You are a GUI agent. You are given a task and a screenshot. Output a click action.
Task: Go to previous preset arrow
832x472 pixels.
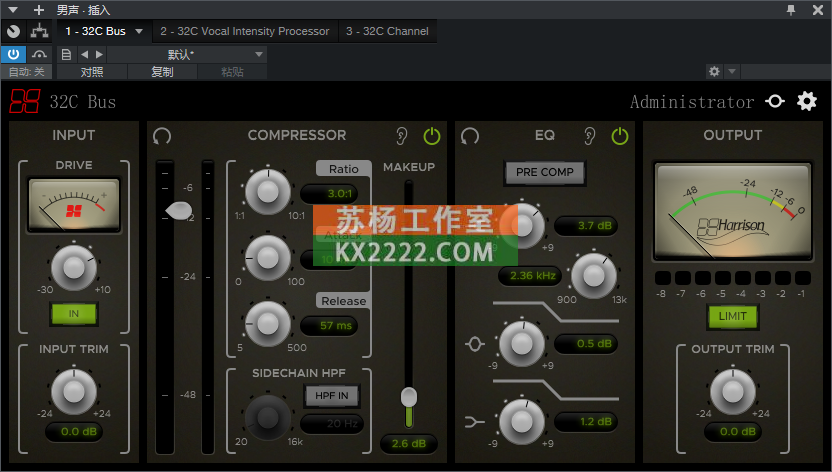84,54
